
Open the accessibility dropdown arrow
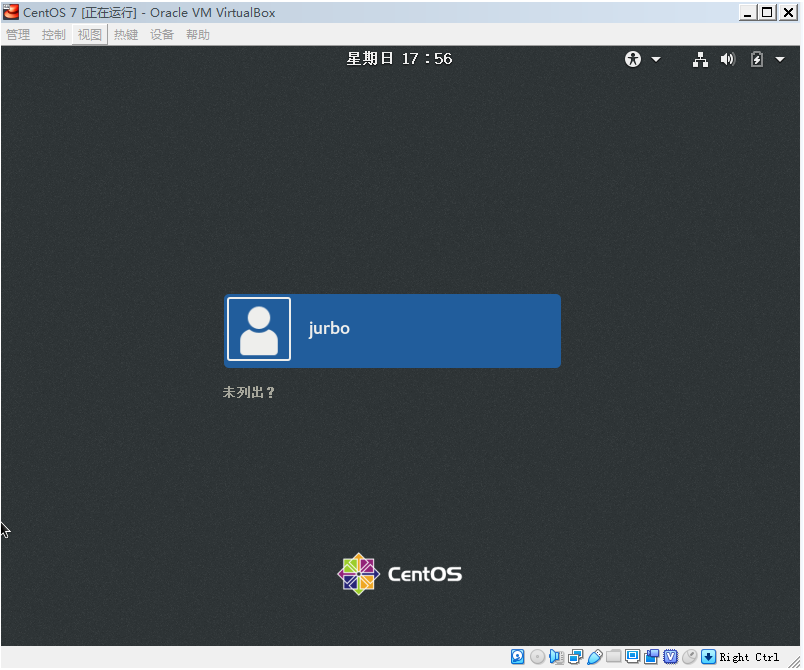click(x=657, y=59)
